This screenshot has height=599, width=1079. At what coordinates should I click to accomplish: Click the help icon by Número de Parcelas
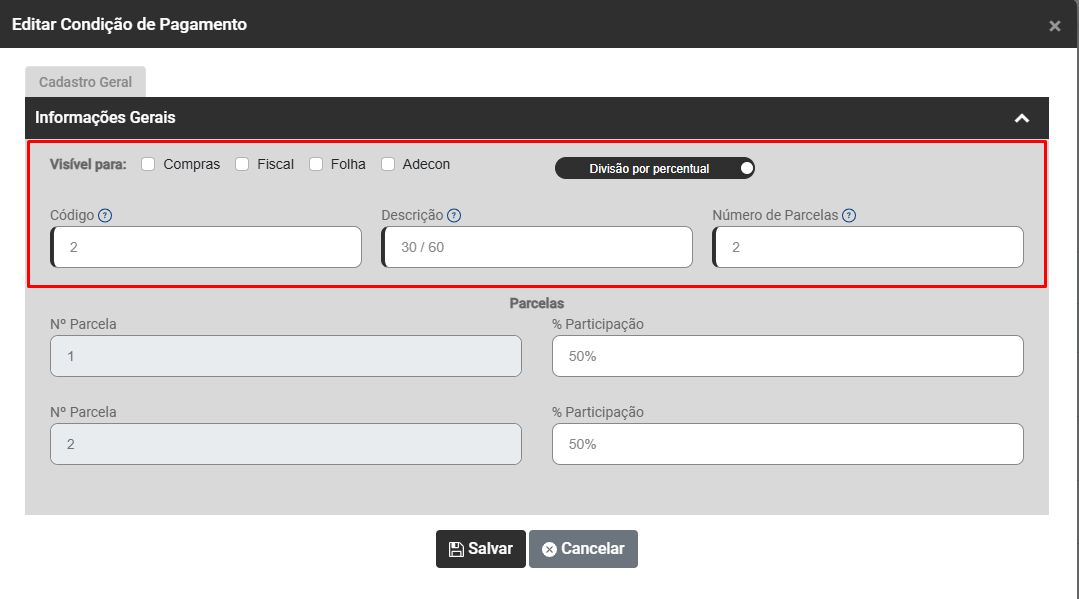tap(849, 215)
